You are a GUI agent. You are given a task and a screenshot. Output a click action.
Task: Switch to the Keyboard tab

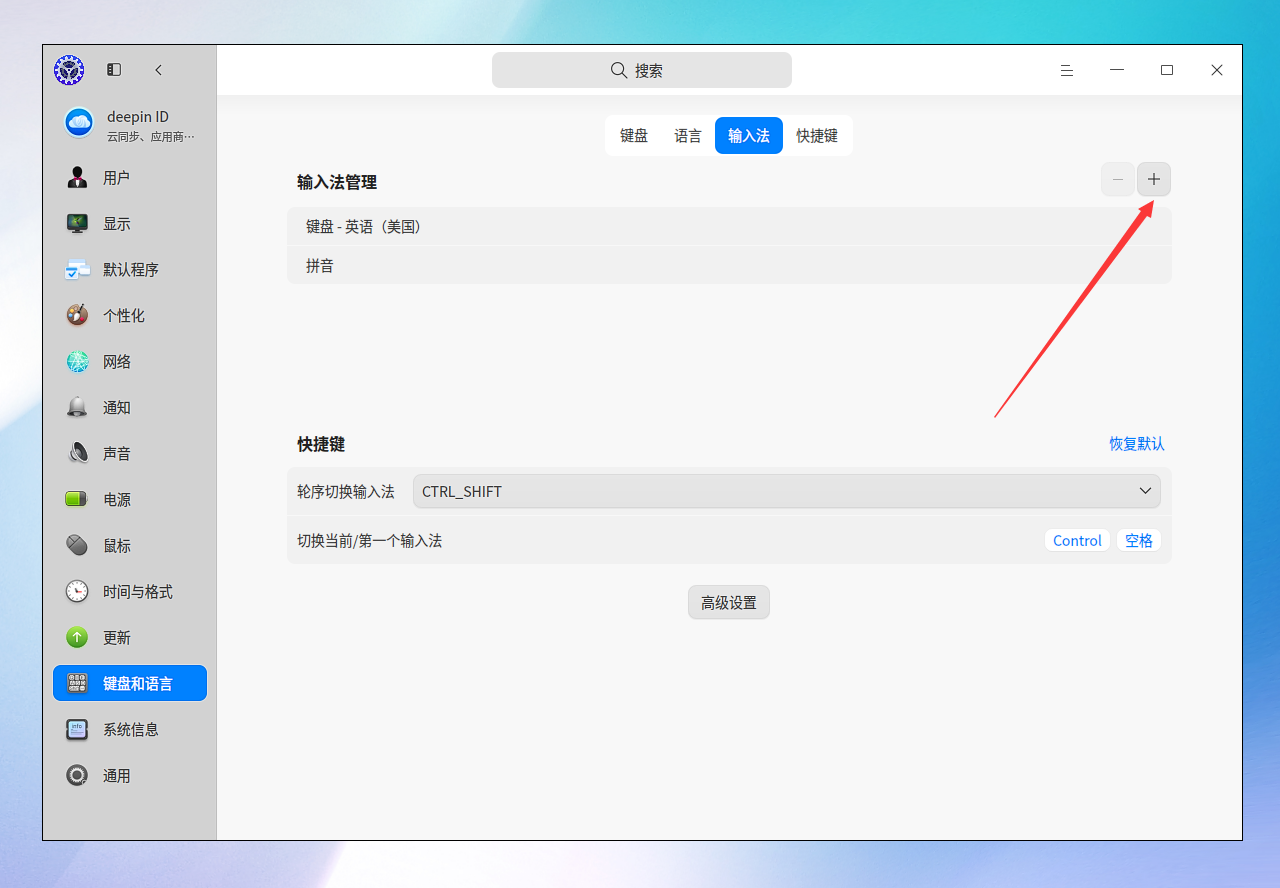634,136
